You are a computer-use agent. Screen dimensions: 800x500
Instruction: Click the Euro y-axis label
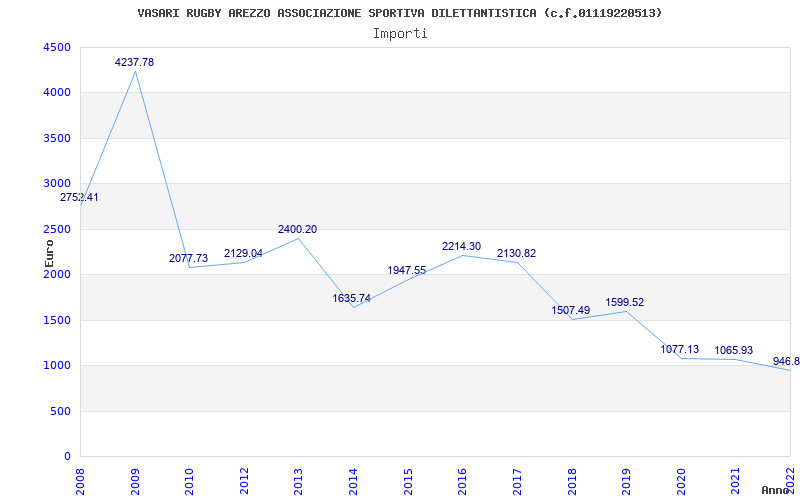49,253
